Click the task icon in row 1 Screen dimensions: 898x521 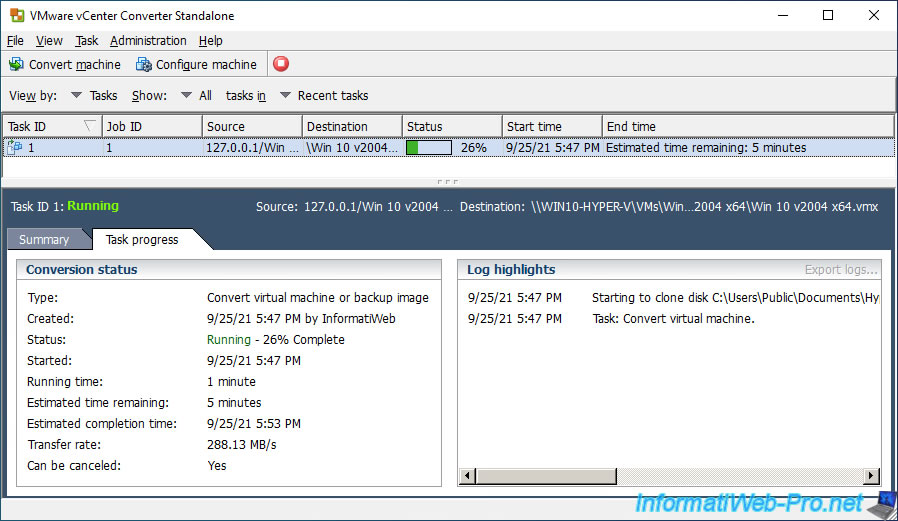pos(14,148)
